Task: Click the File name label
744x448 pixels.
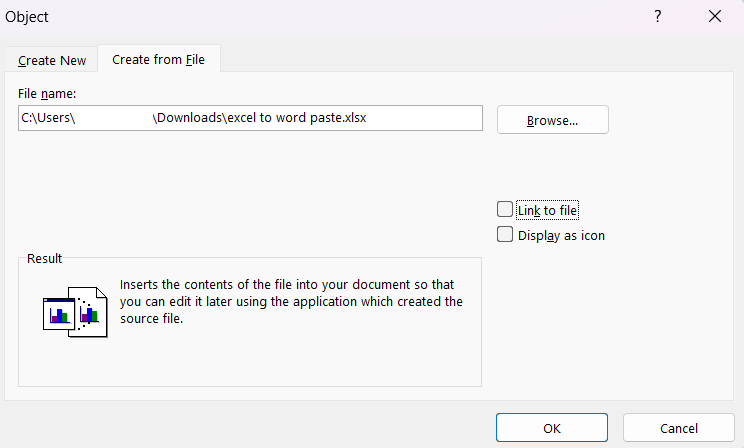Action: point(47,93)
